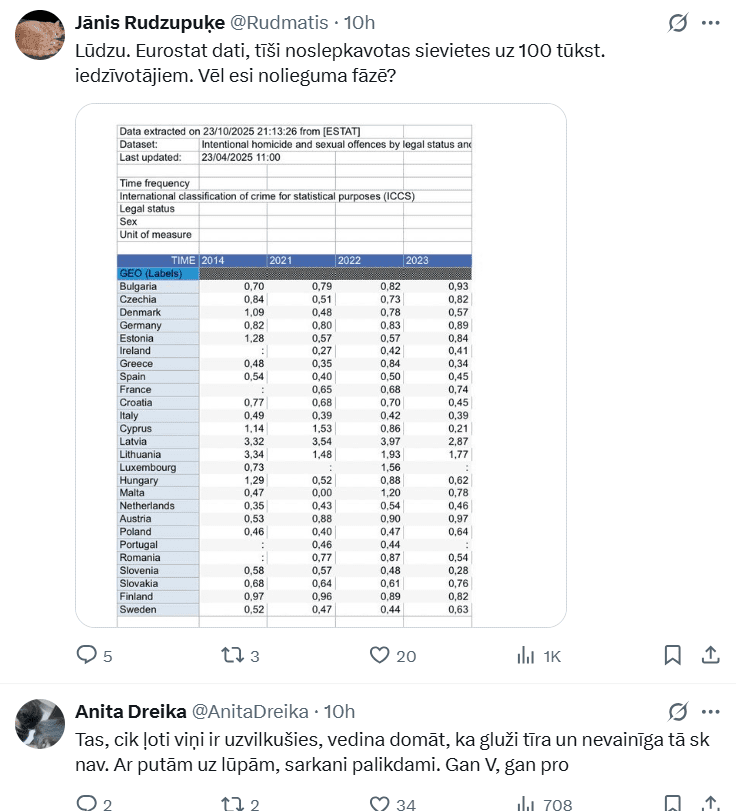The image size is (736, 811).
Task: View analytics for the 708 views post
Action: (526, 802)
